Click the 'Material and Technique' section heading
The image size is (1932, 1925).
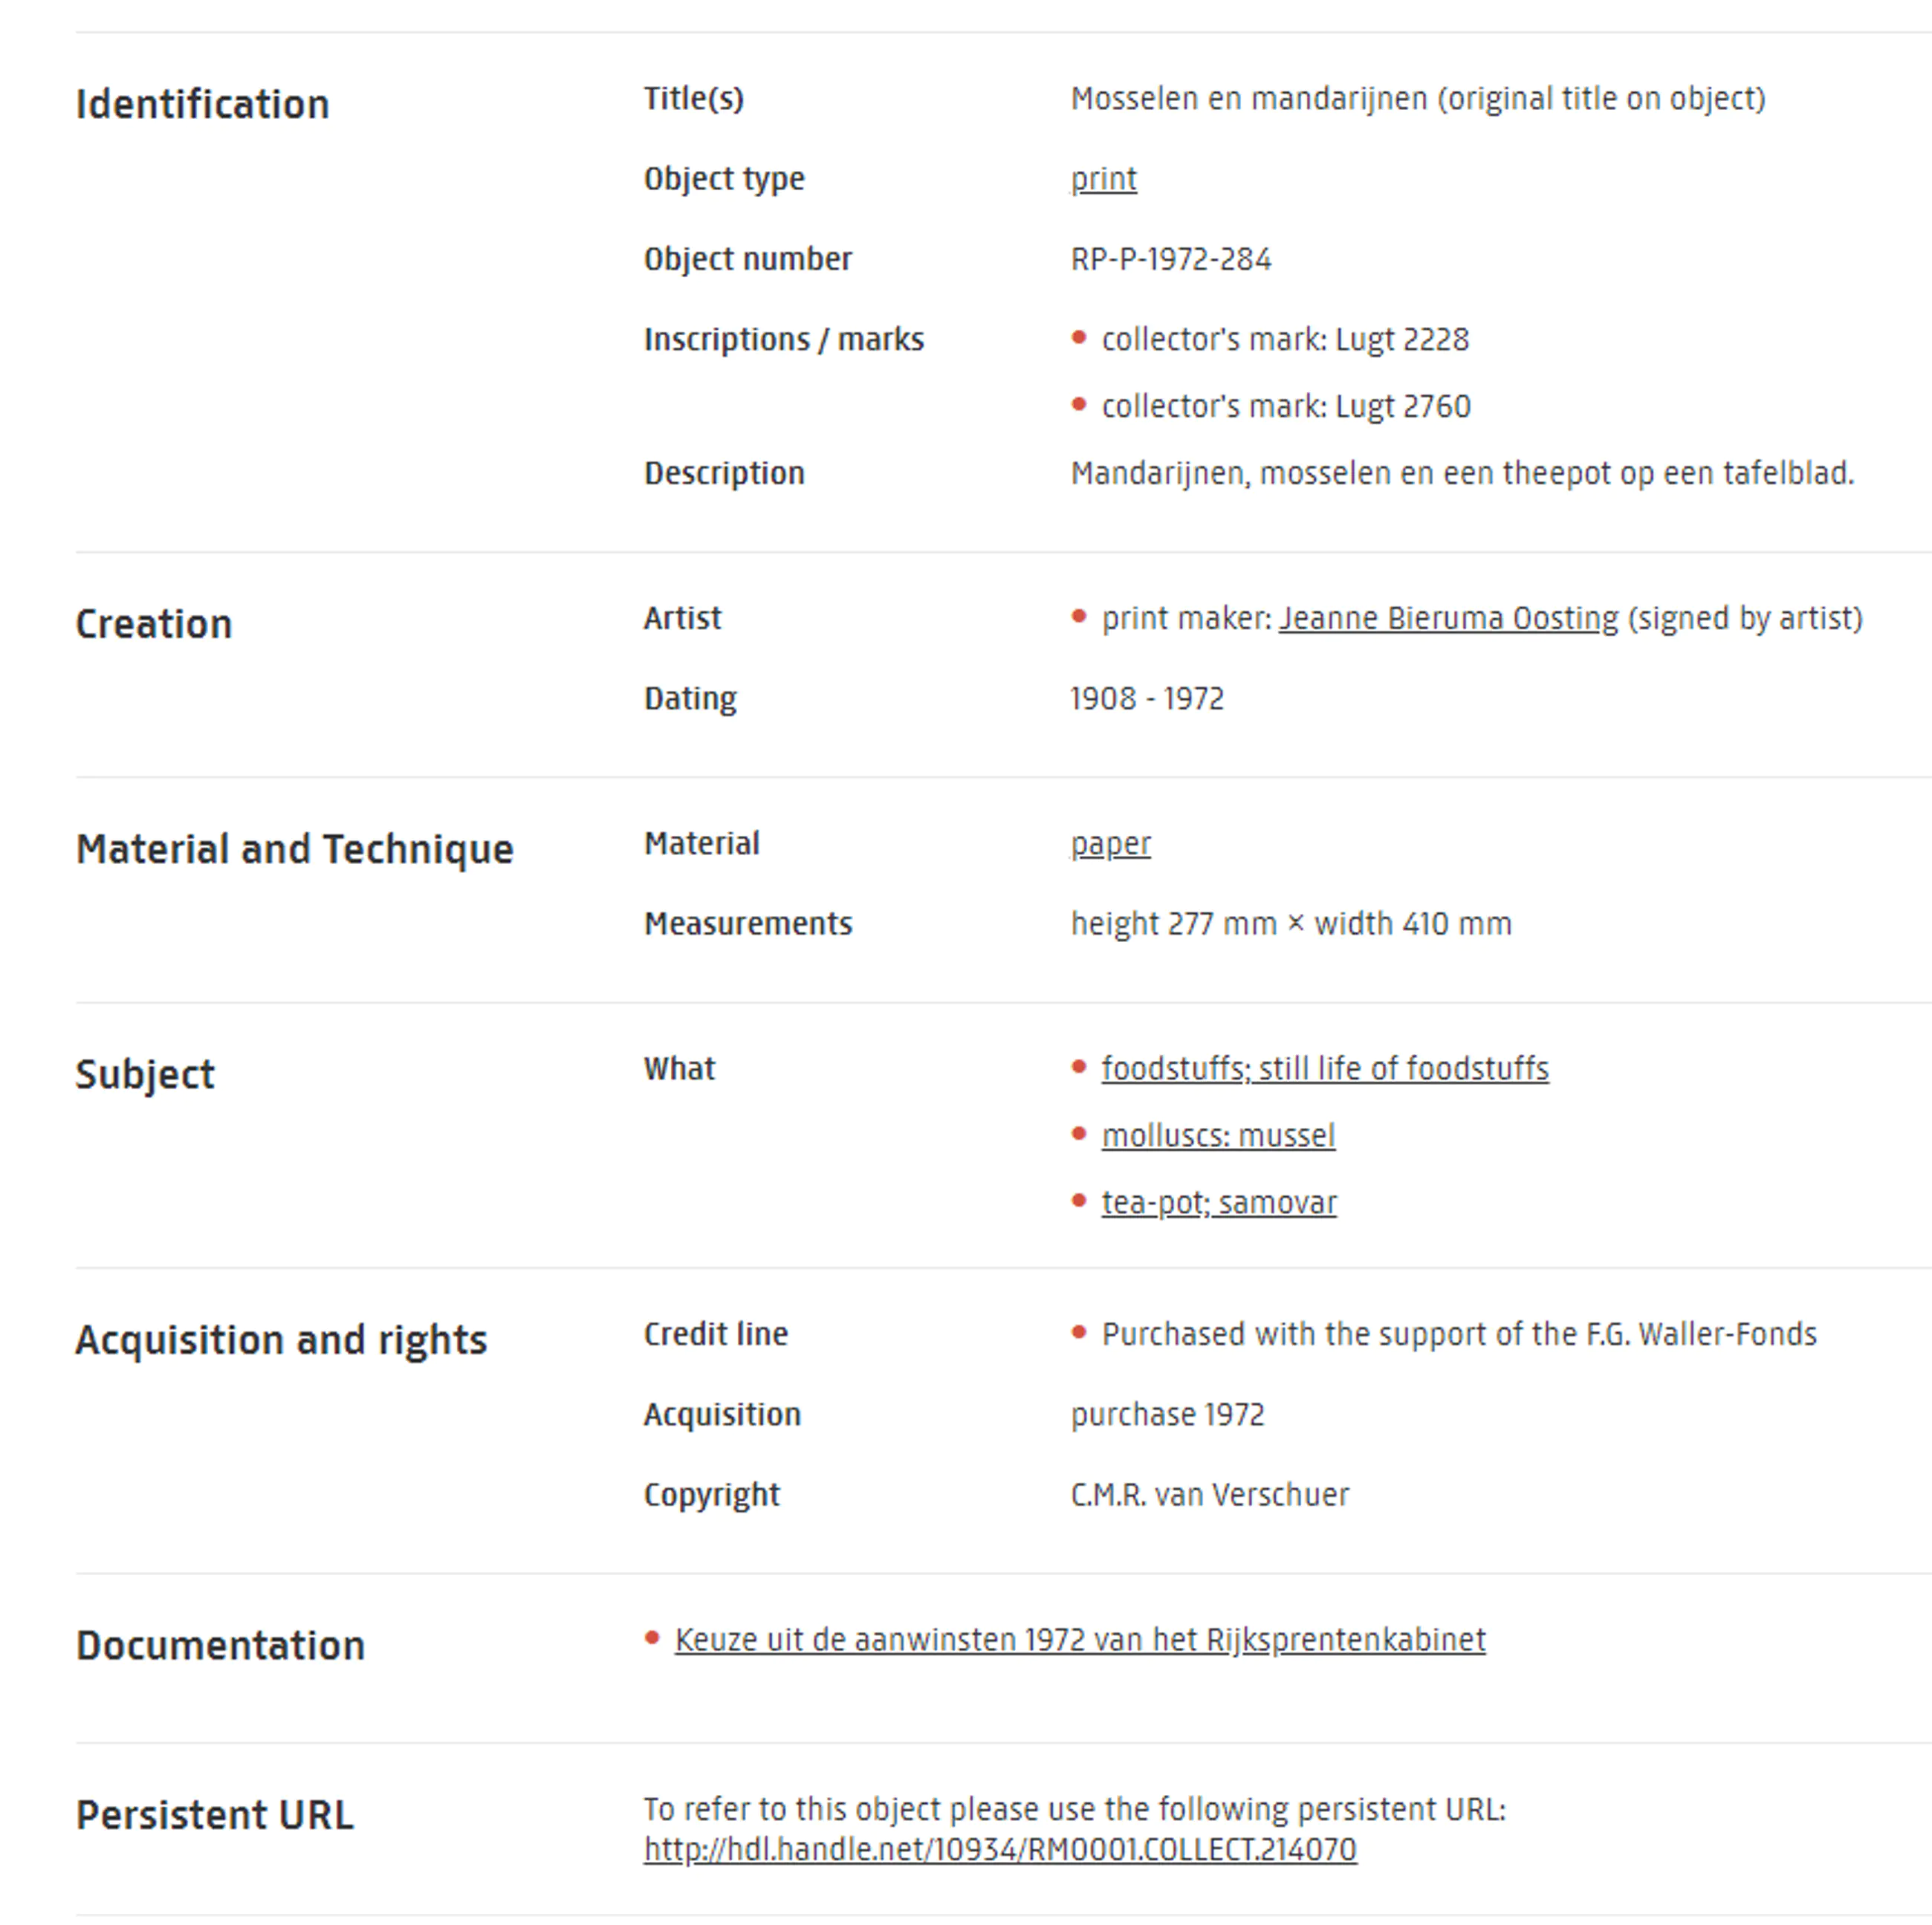coord(294,849)
